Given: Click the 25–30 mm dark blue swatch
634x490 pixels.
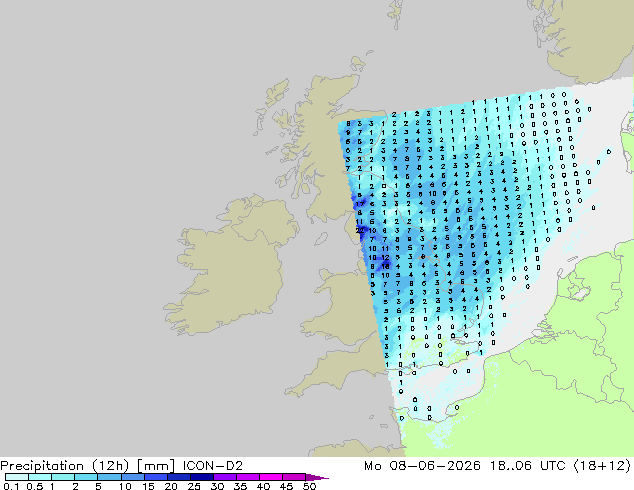Looking at the screenshot, I should 201,477.
